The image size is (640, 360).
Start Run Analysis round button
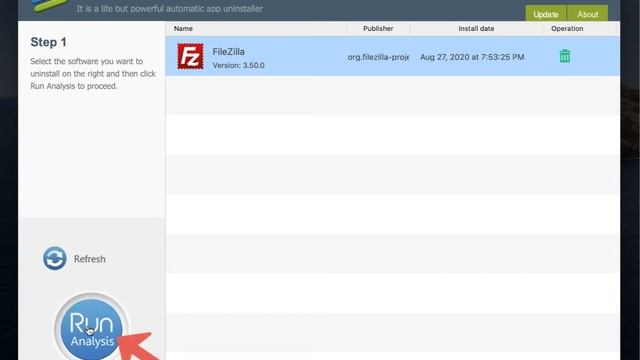tap(91, 327)
